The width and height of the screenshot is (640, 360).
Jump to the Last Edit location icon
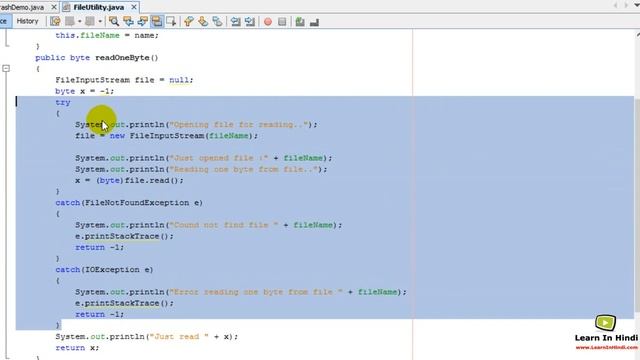[x=55, y=22]
